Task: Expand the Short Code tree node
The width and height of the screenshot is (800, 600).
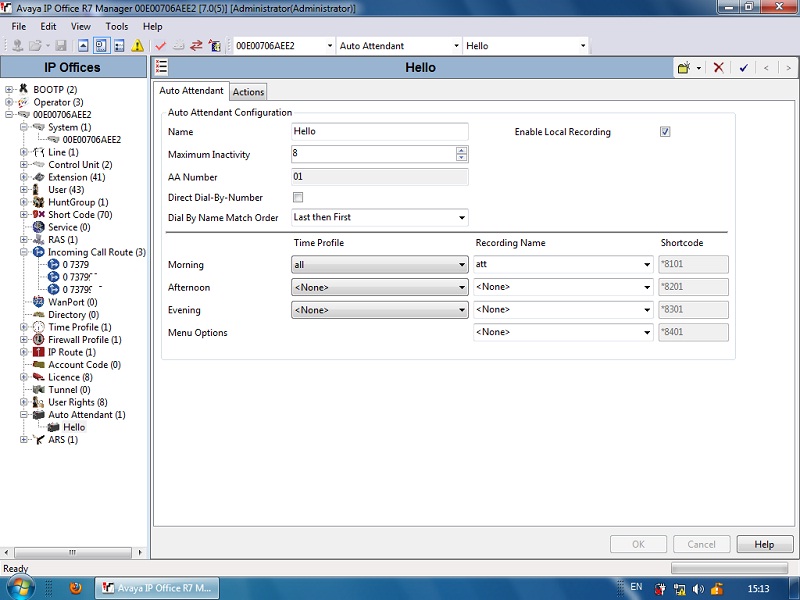Action: pos(24,215)
